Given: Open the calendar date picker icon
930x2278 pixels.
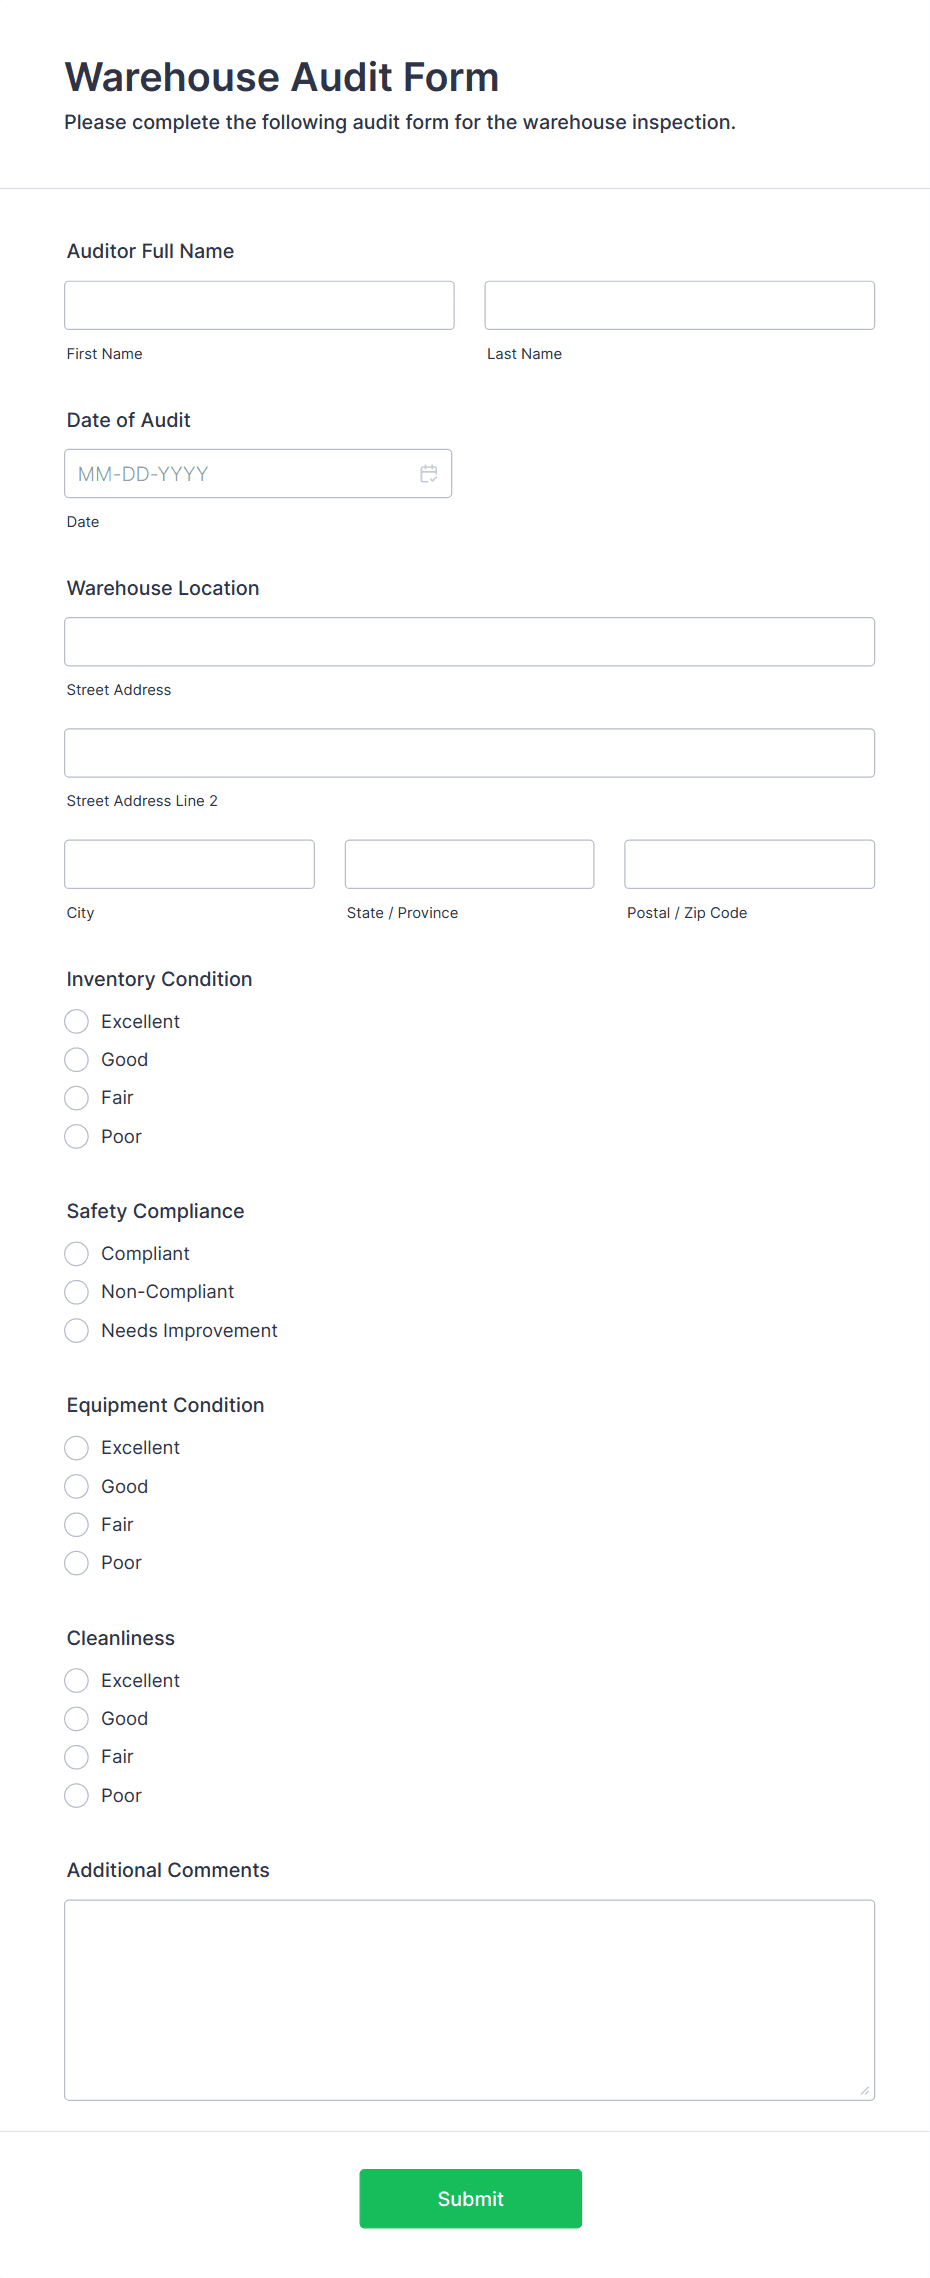Looking at the screenshot, I should coord(428,474).
